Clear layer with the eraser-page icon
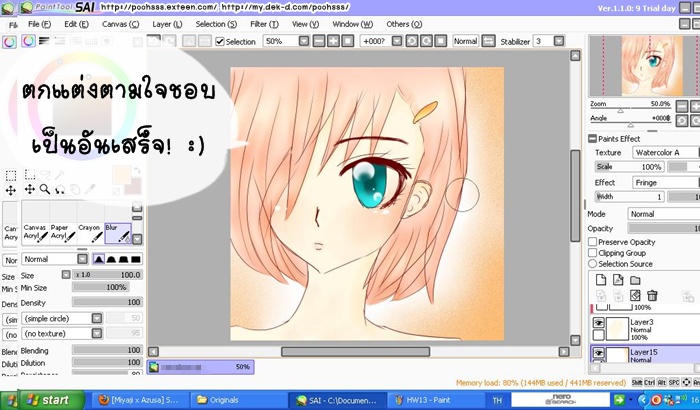The image size is (700, 410). click(x=635, y=295)
